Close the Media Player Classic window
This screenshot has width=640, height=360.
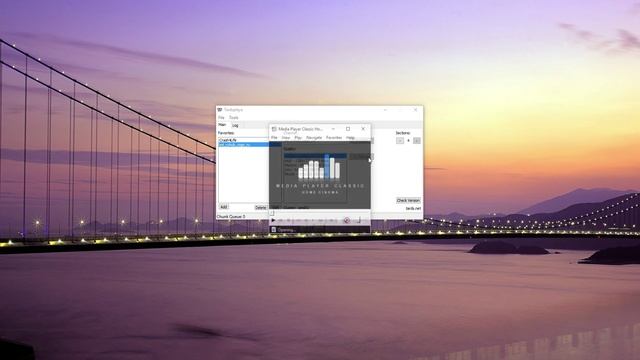point(363,129)
